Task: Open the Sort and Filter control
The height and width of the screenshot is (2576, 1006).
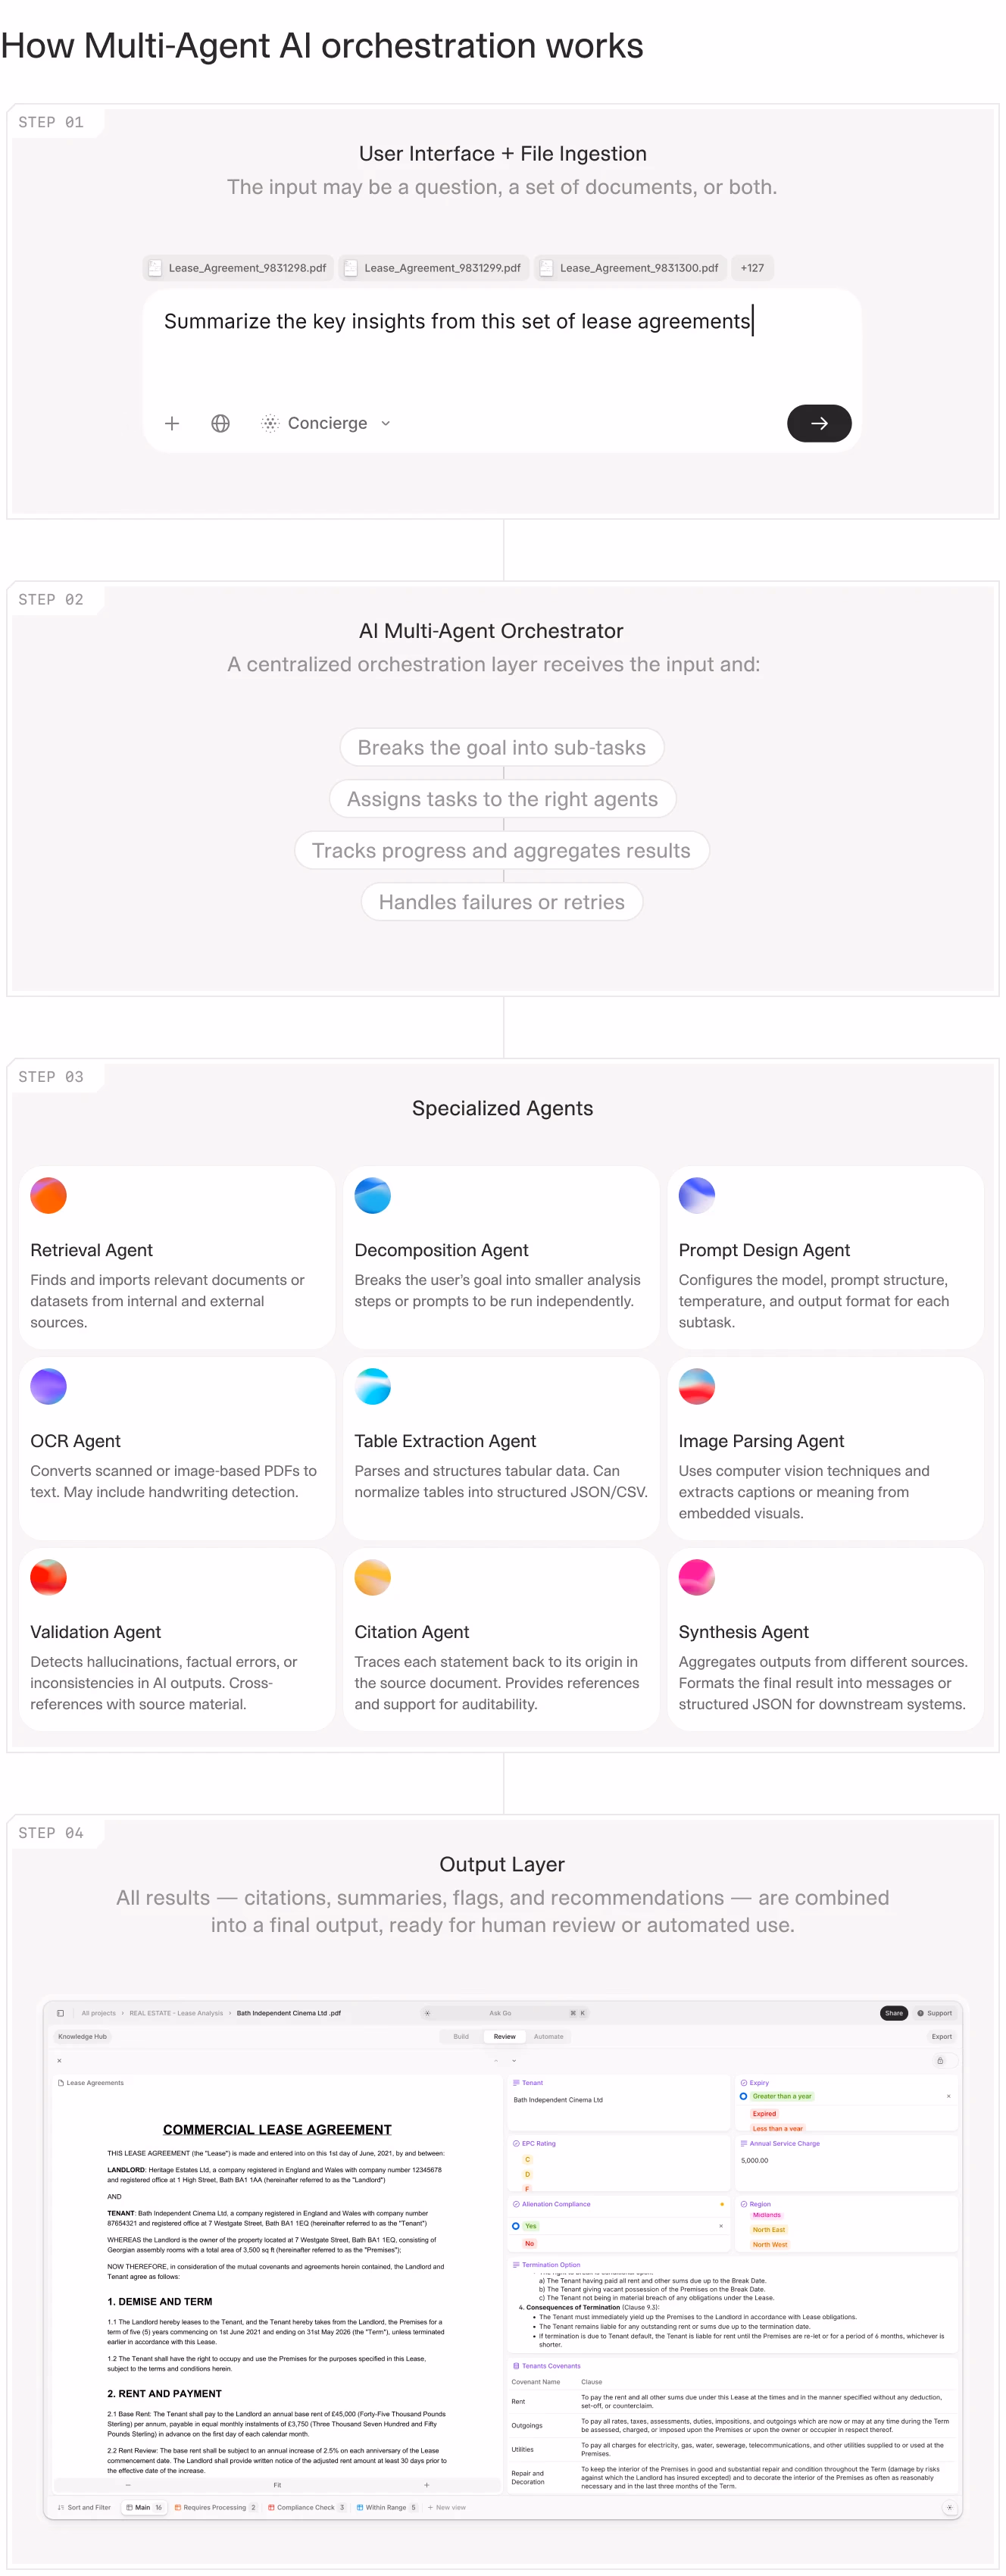Action: 84,2507
